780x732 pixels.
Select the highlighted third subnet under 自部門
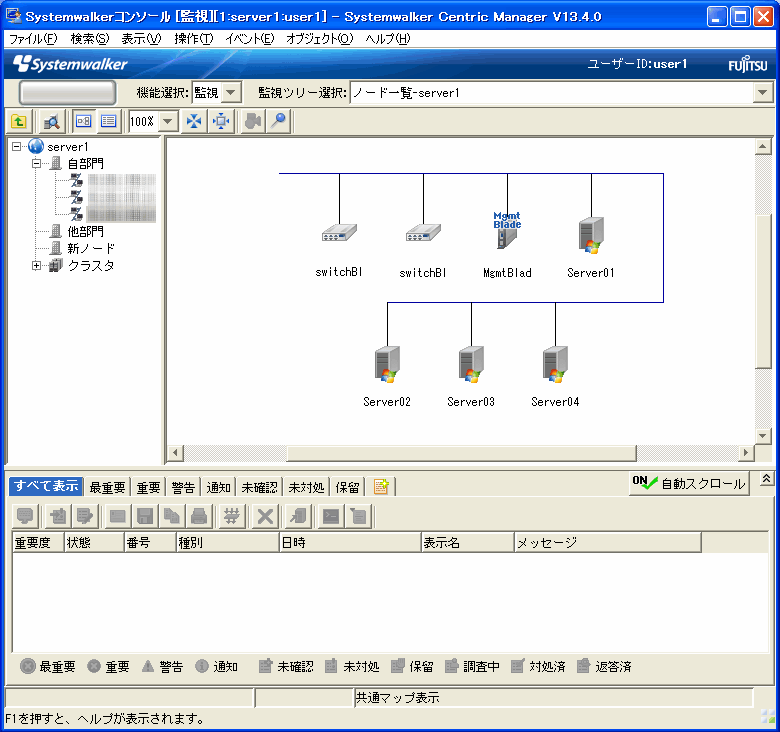[x=121, y=214]
